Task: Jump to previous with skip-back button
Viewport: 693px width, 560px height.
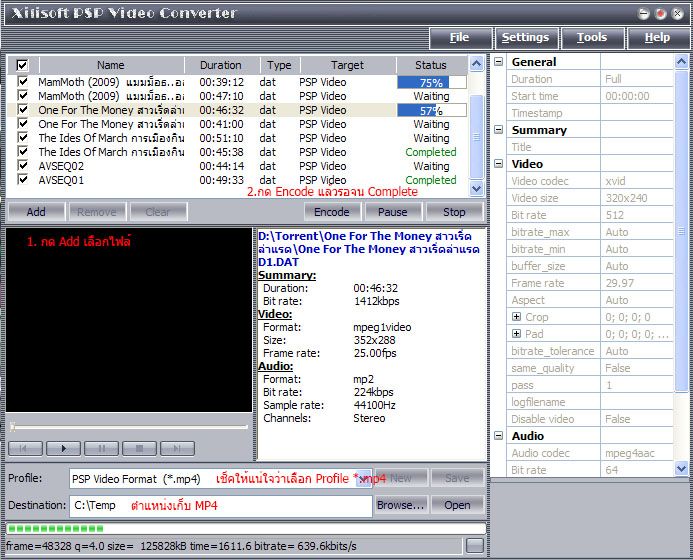Action: (25, 448)
